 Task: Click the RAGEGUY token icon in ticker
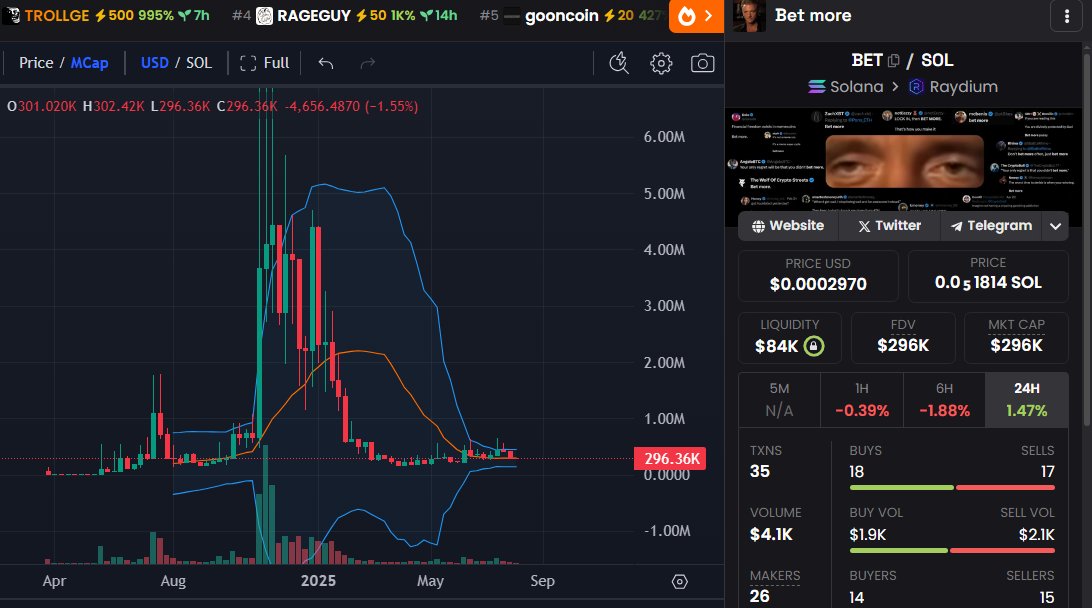[264, 15]
